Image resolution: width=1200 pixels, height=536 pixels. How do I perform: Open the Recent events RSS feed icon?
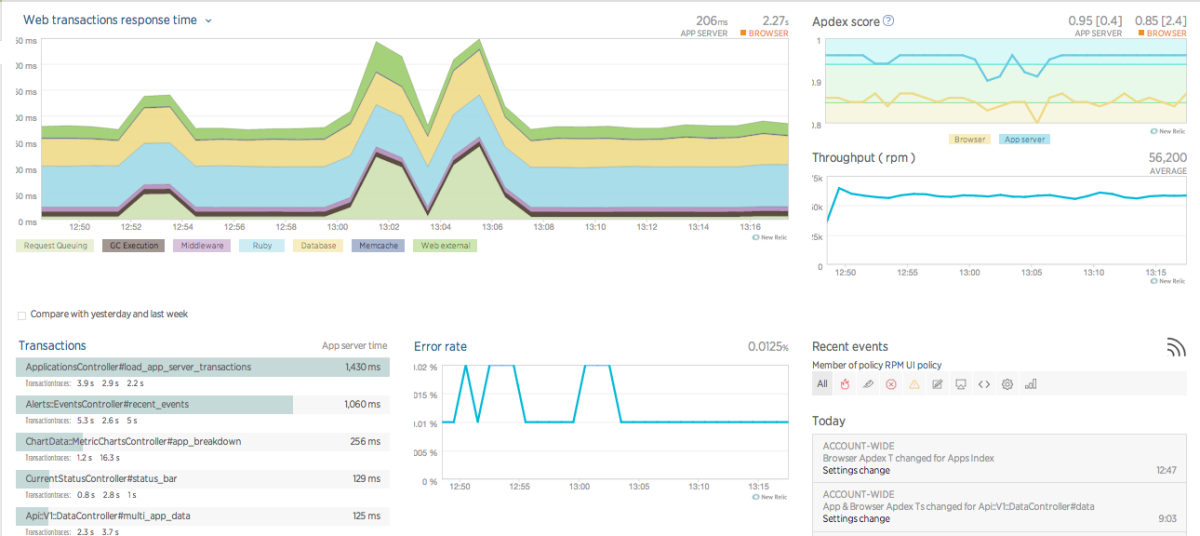[x=1176, y=347]
